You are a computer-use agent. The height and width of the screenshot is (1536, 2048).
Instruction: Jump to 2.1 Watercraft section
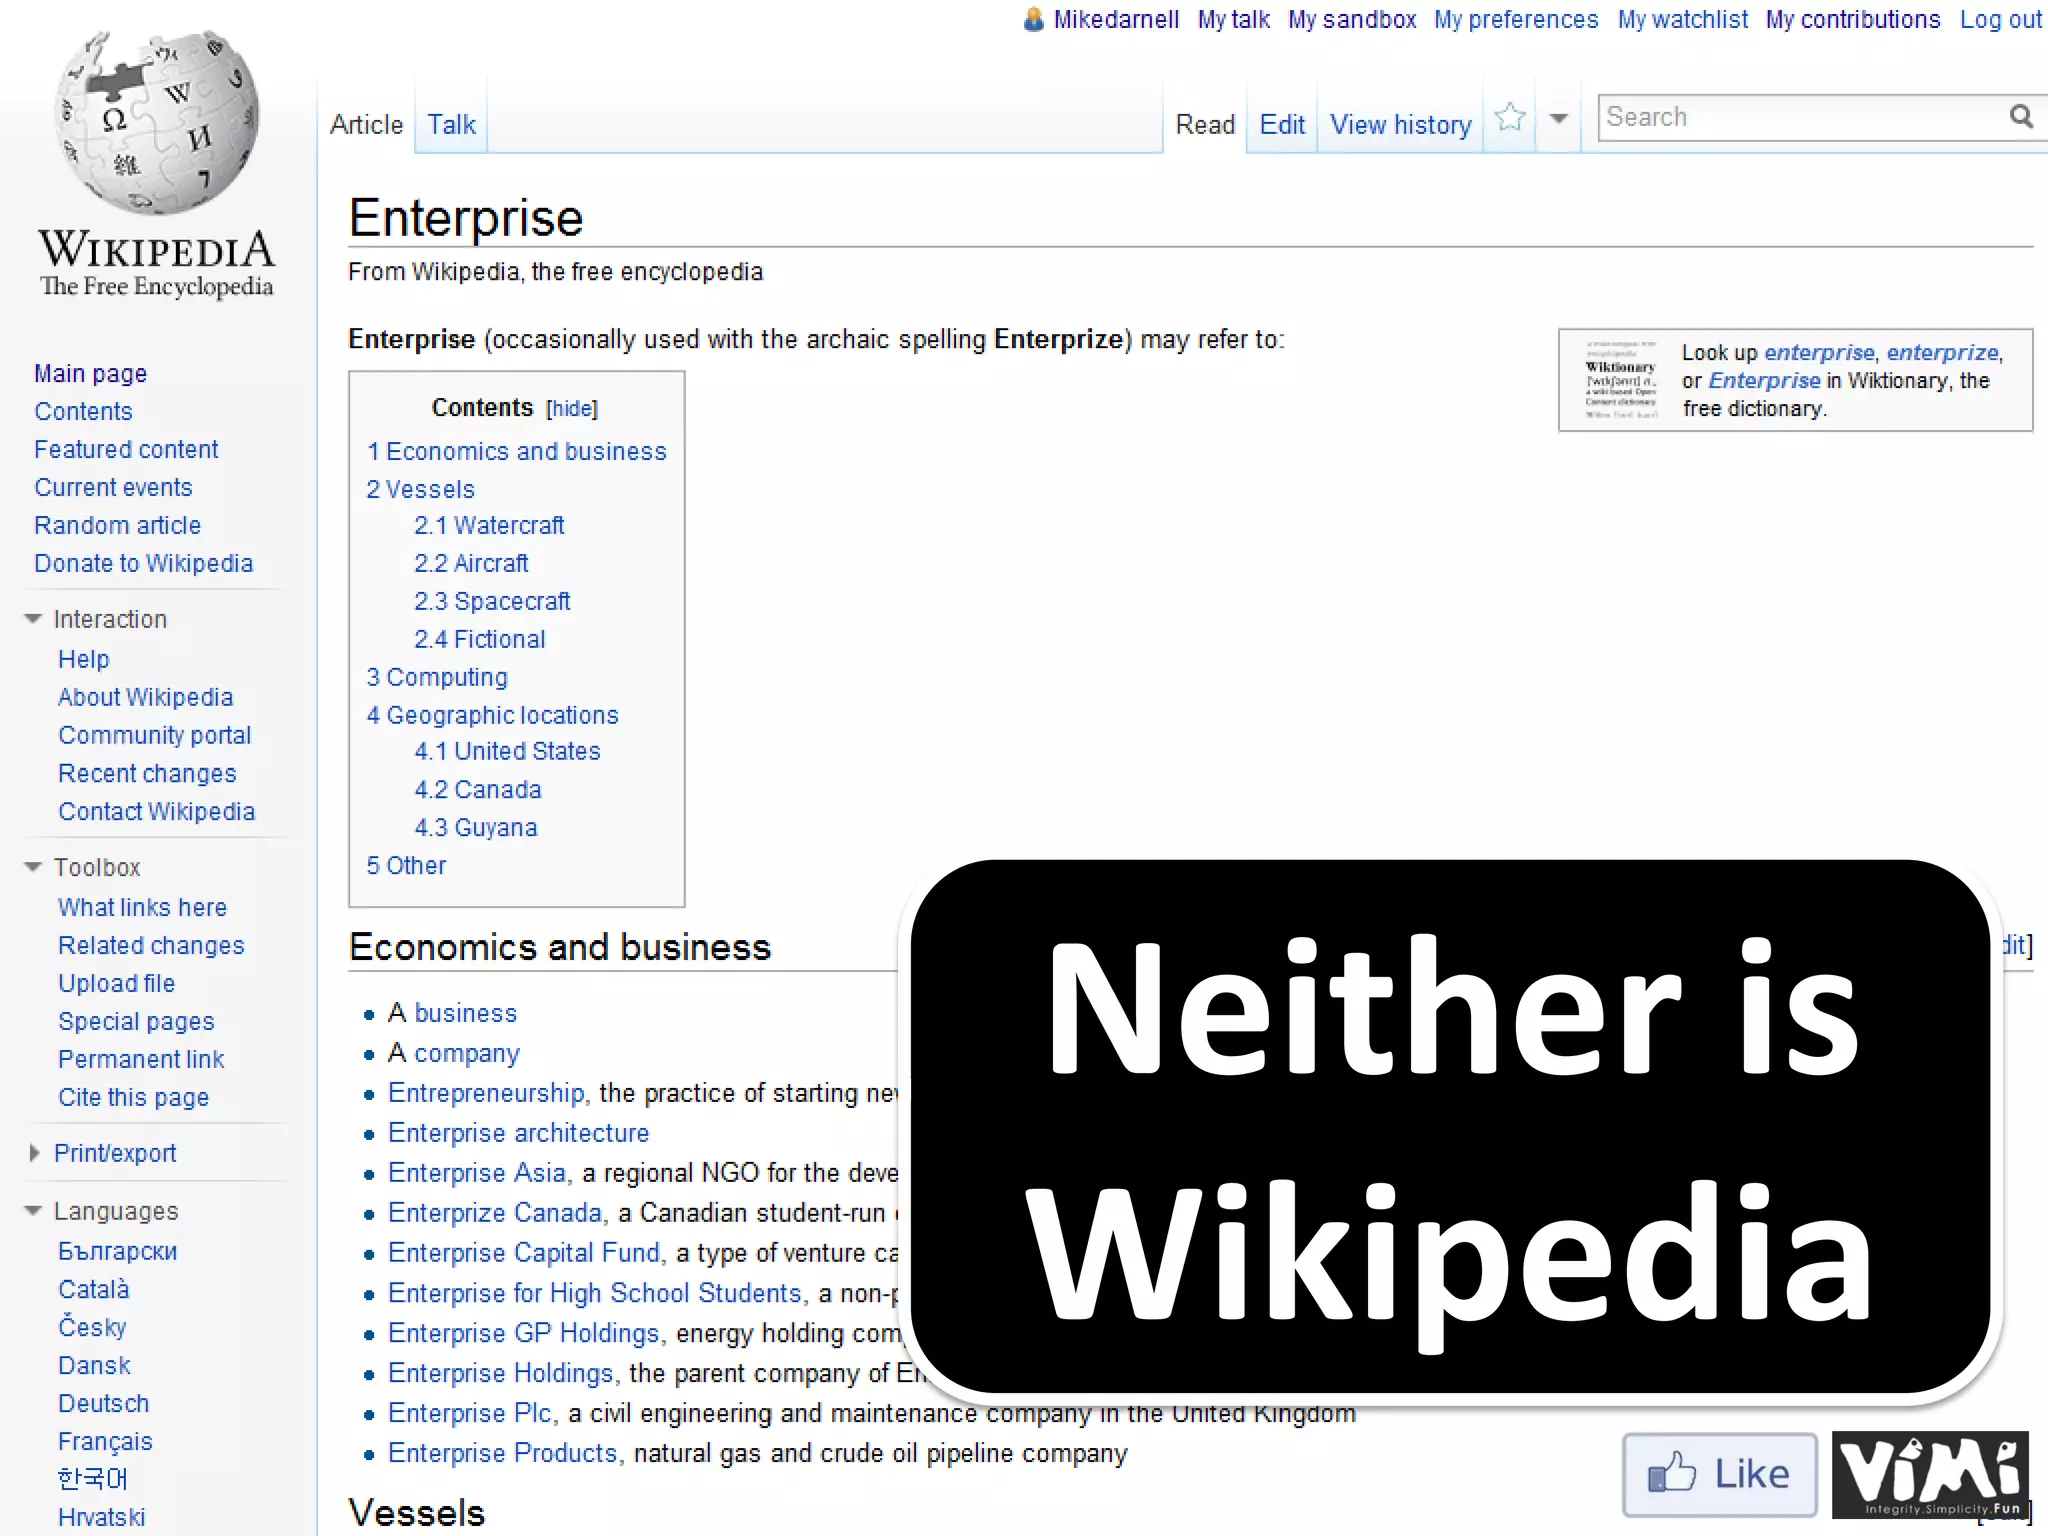(x=489, y=525)
